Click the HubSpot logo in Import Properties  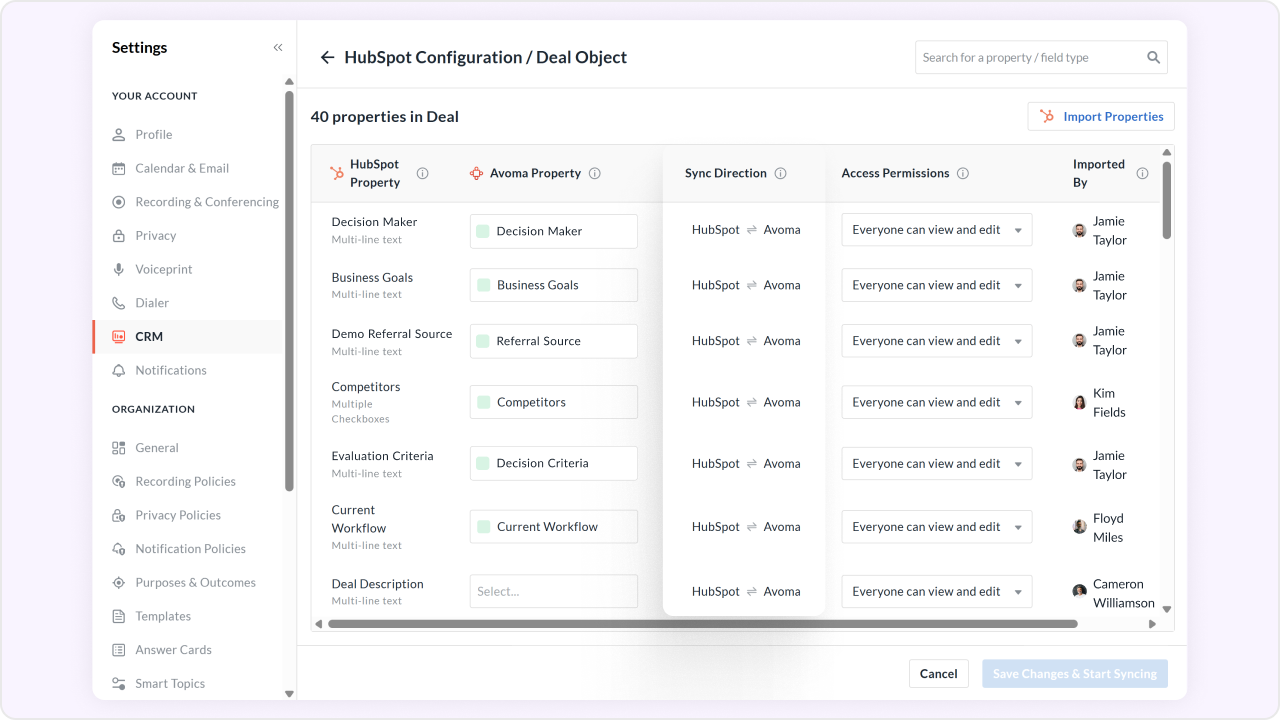[1047, 116]
